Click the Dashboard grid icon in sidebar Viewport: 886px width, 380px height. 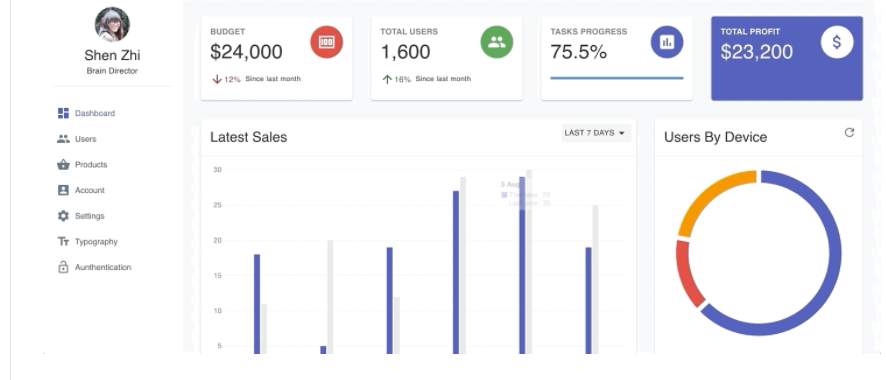coord(63,113)
